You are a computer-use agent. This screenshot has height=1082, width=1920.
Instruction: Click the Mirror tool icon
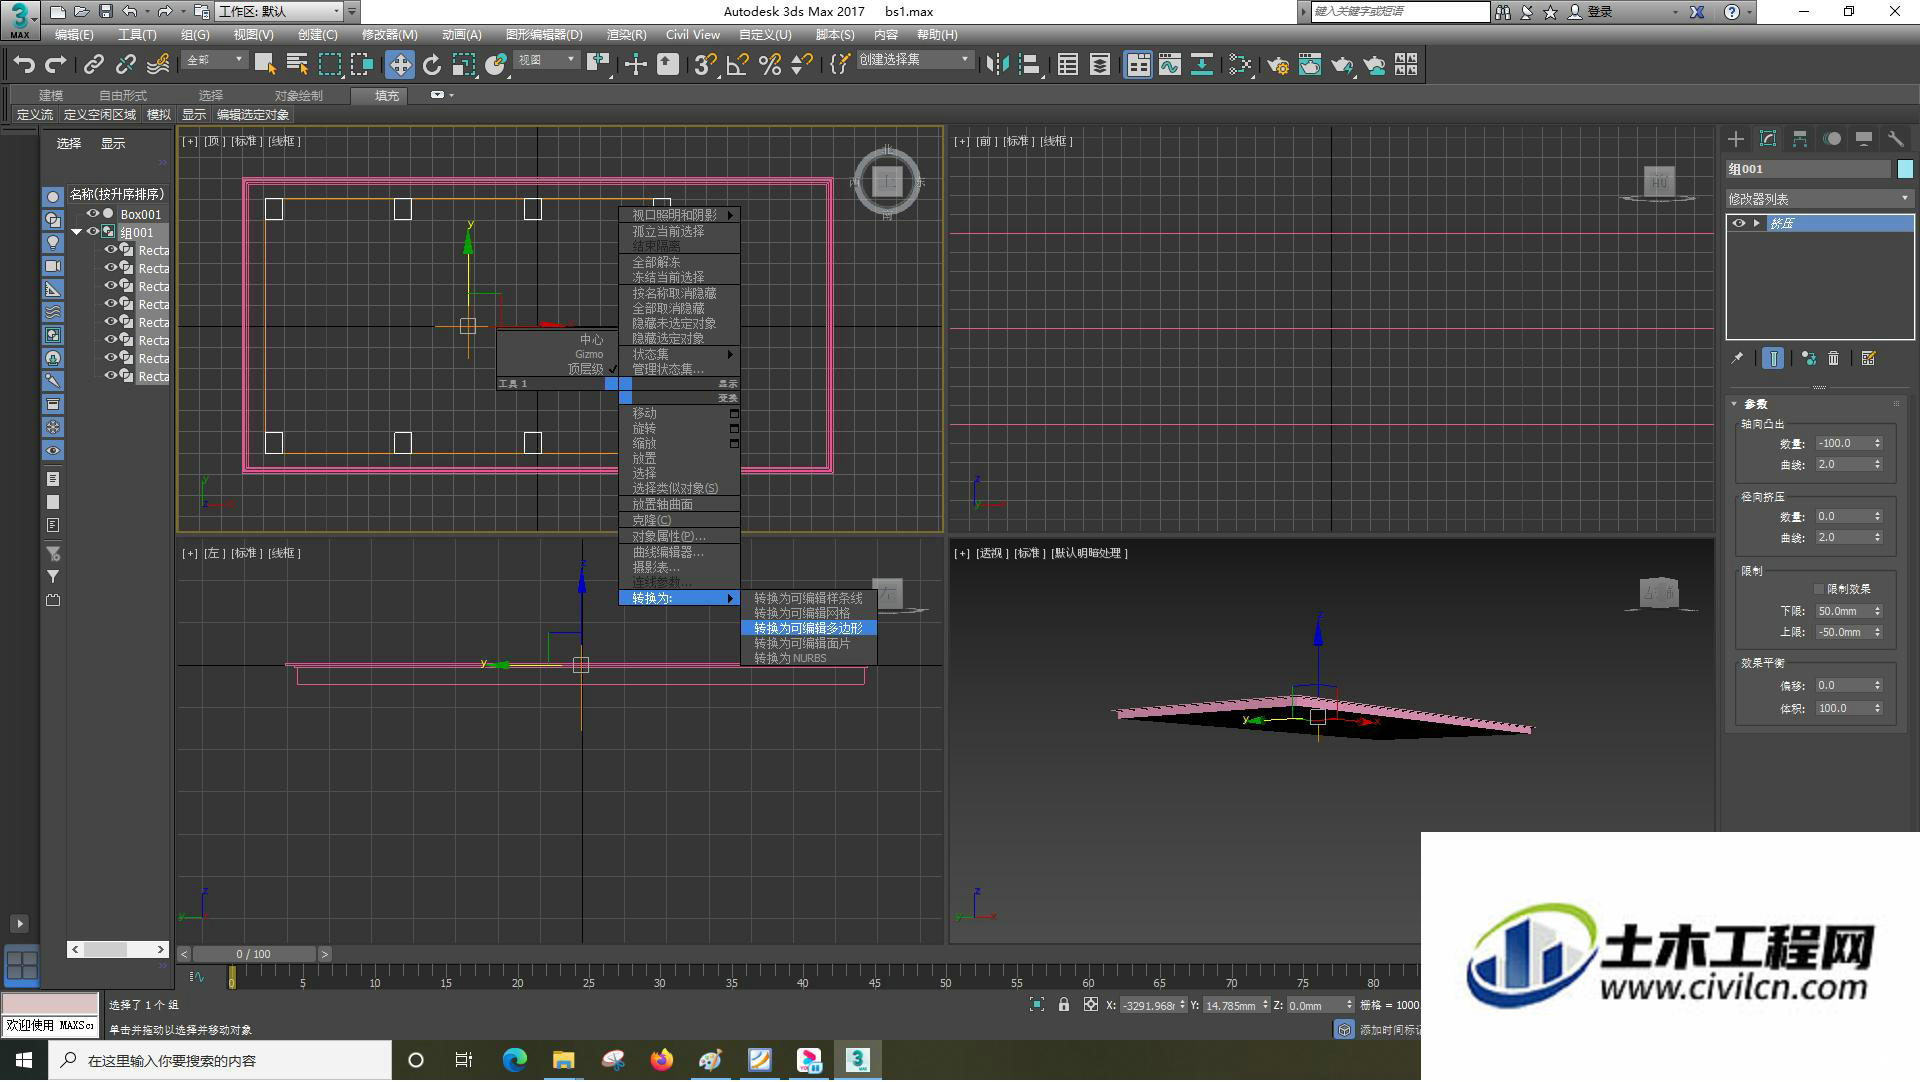click(x=997, y=65)
